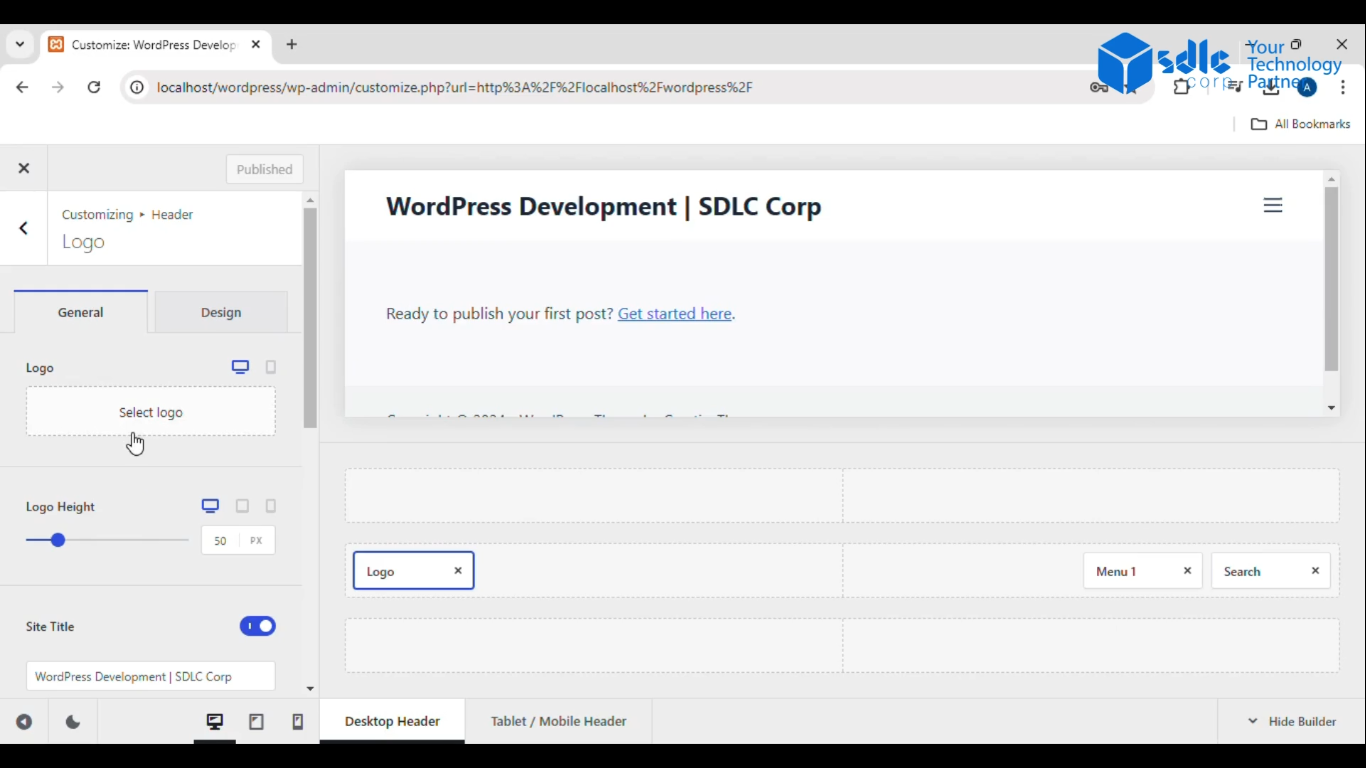Toggle the Site Title switch

(258, 626)
